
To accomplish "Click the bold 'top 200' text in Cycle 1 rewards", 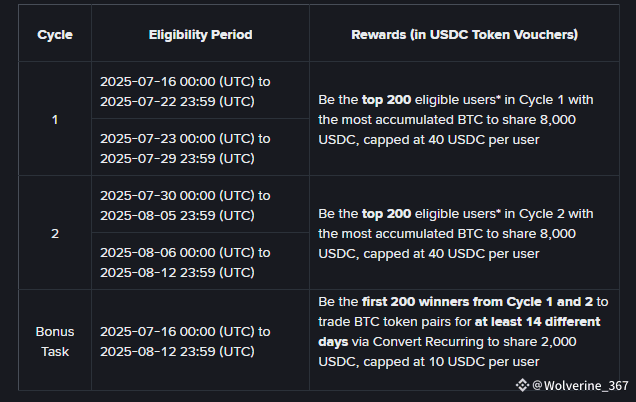I will pyautogui.click(x=387, y=100).
